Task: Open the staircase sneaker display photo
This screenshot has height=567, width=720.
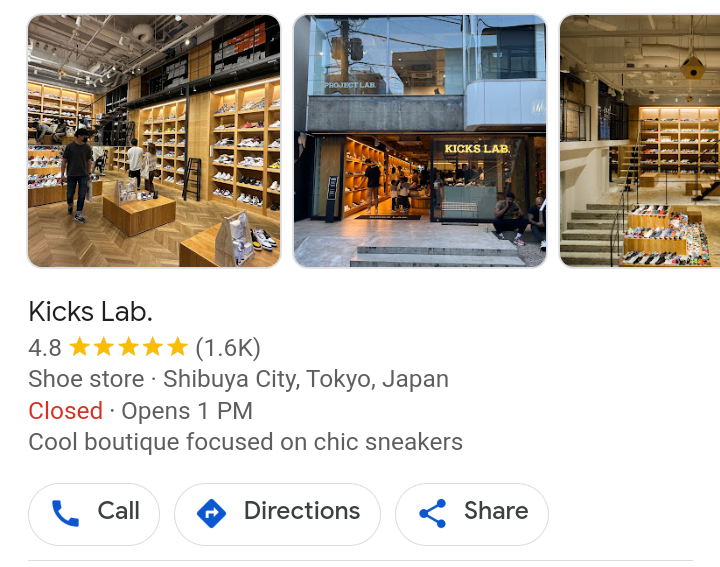Action: click(x=639, y=141)
